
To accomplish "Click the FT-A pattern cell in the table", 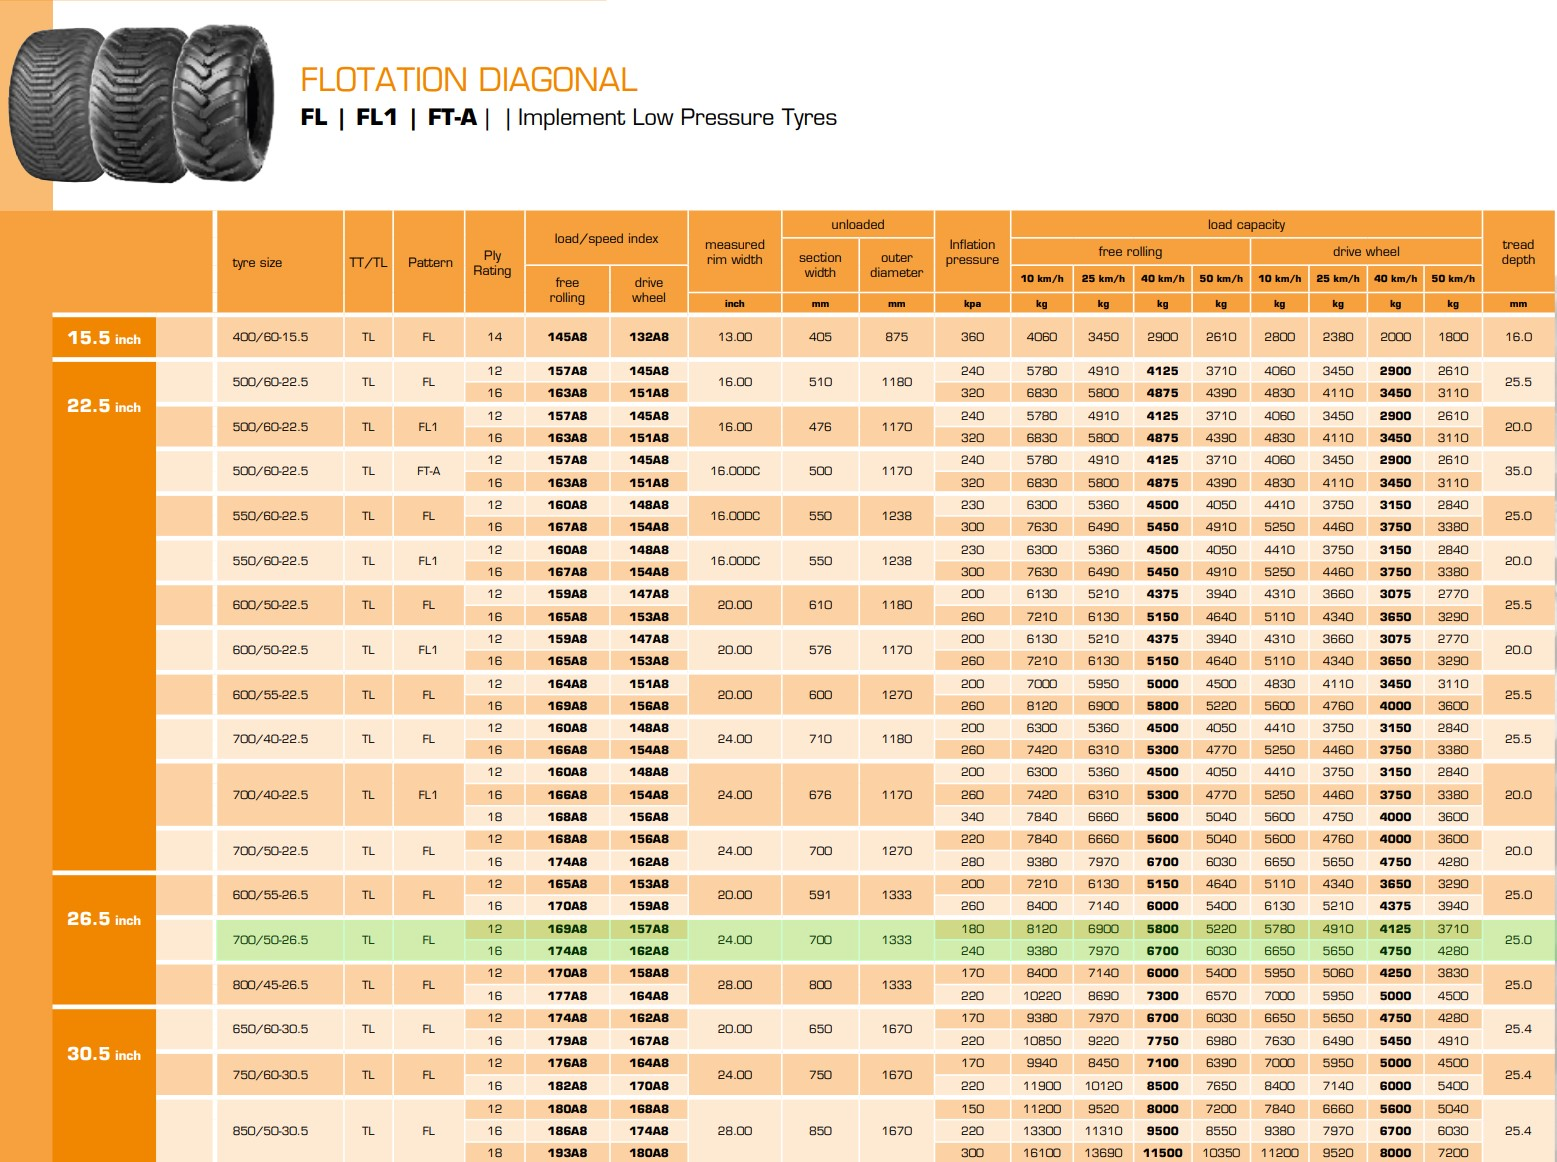I will (428, 471).
